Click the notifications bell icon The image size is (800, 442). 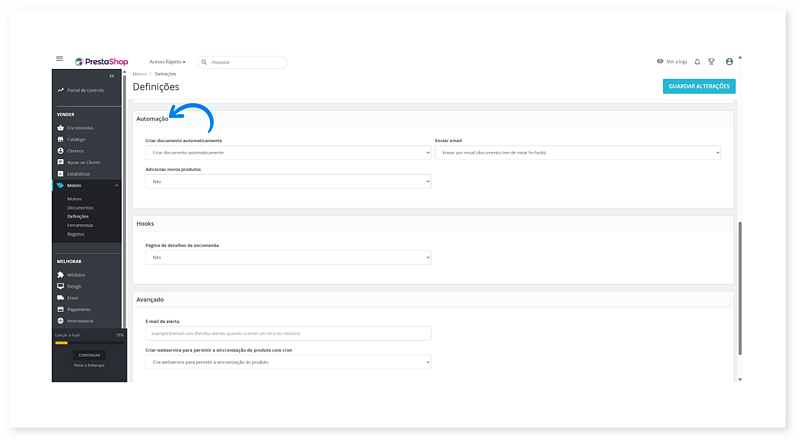tap(697, 61)
